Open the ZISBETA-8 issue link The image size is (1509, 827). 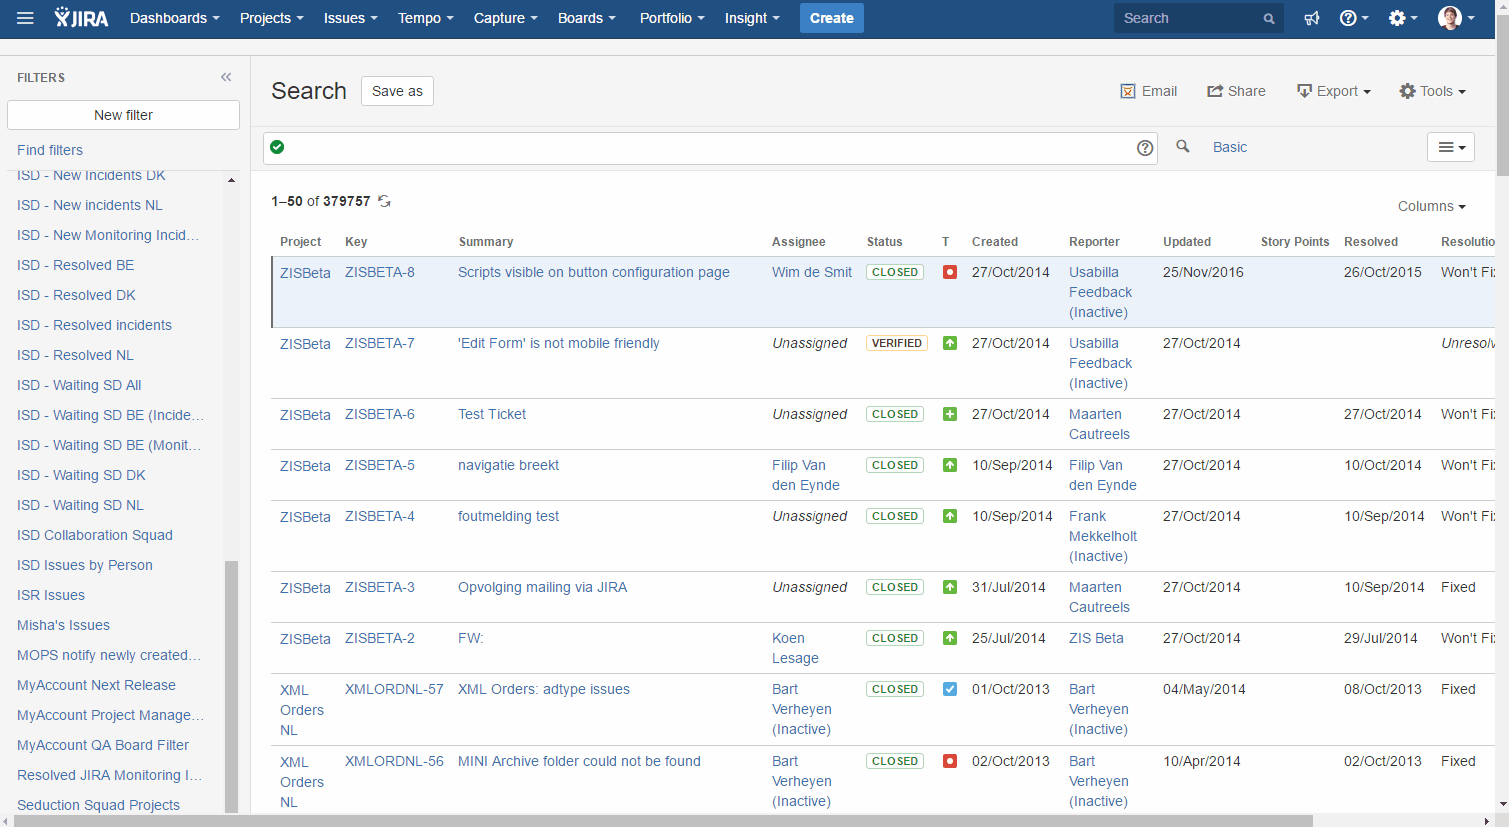[379, 272]
